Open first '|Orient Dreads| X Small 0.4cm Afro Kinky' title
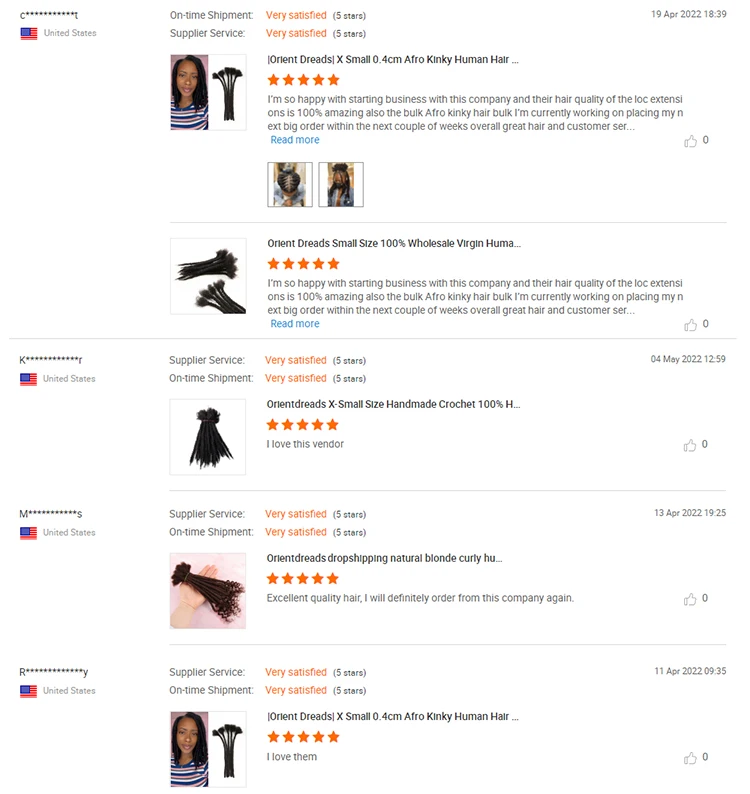The width and height of the screenshot is (750, 794). click(393, 59)
